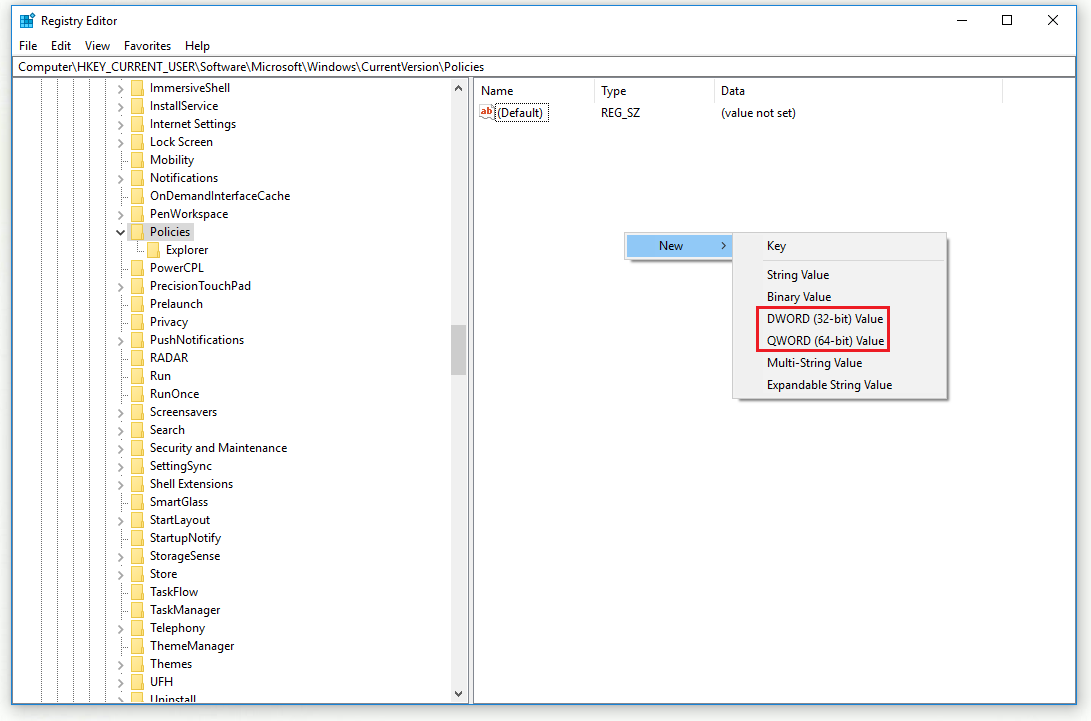
Task: Click the Themes folder icon
Action: click(137, 664)
